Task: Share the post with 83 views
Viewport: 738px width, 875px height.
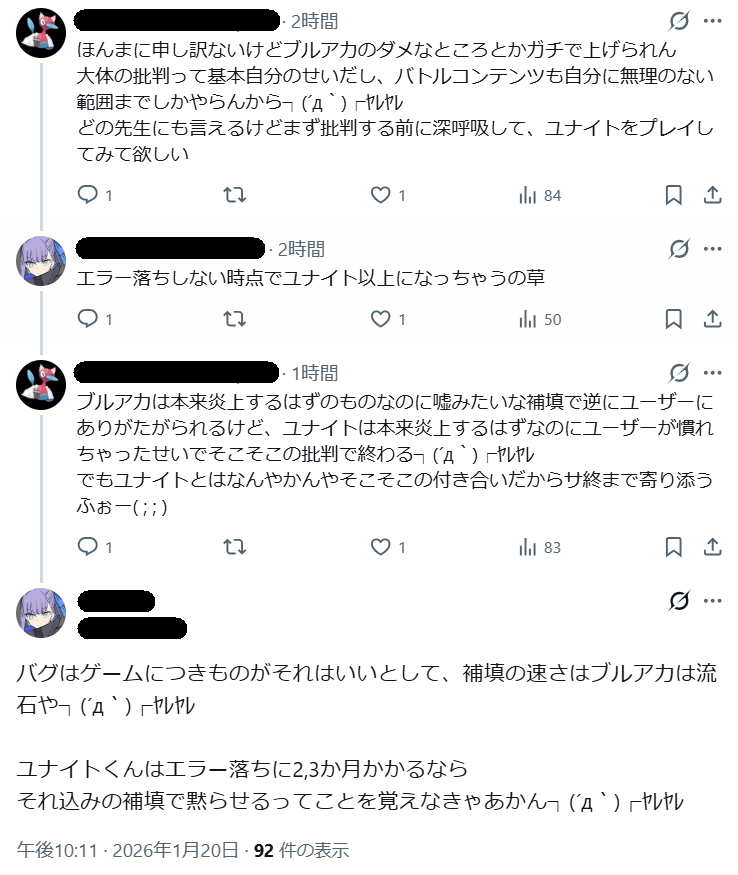Action: point(712,547)
